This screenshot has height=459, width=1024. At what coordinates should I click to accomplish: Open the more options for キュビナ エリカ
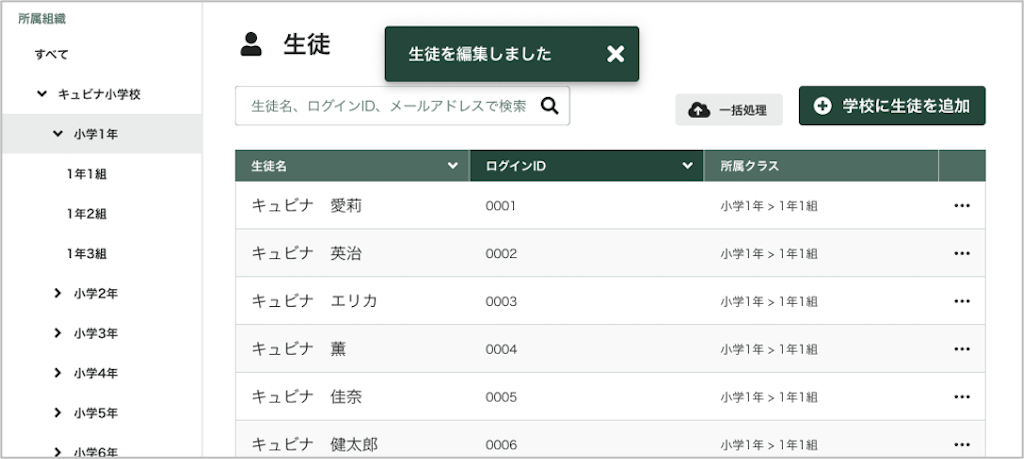(961, 301)
